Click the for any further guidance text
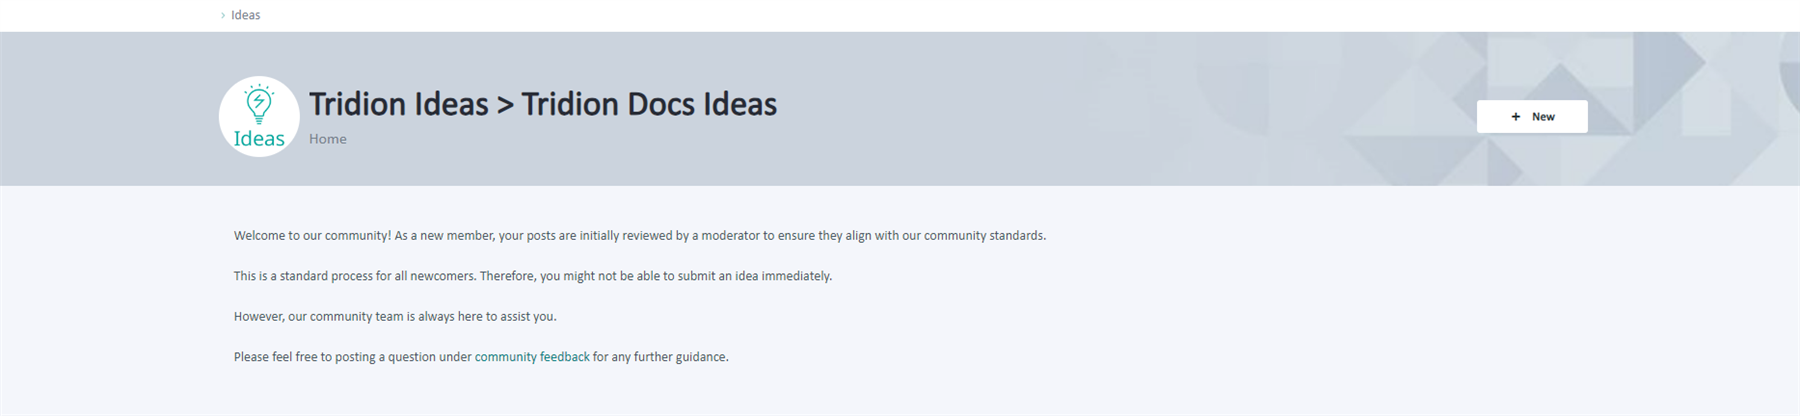The height and width of the screenshot is (416, 1800). 661,357
